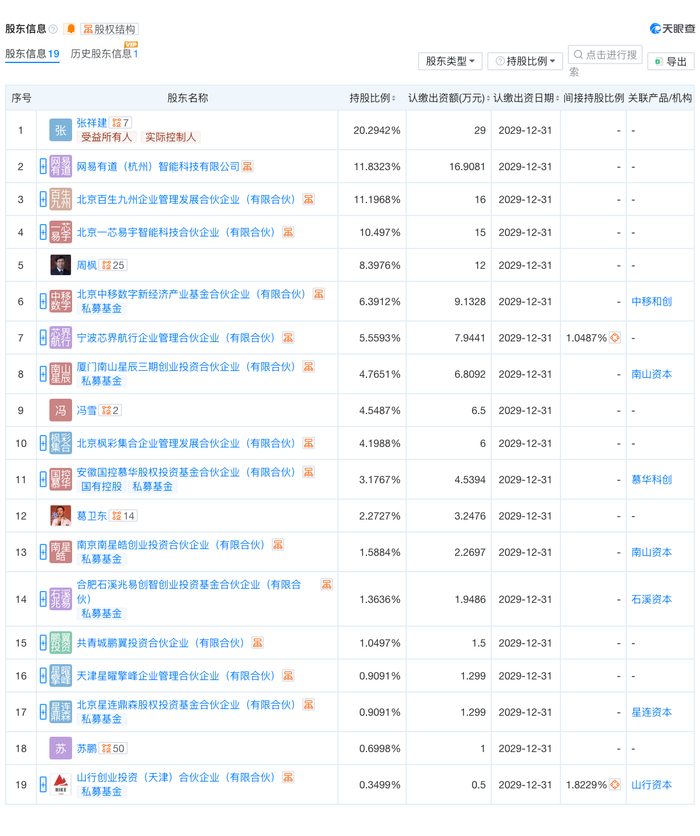Expand 厦门南山星辰三期创业投资 row

pos(43,374)
